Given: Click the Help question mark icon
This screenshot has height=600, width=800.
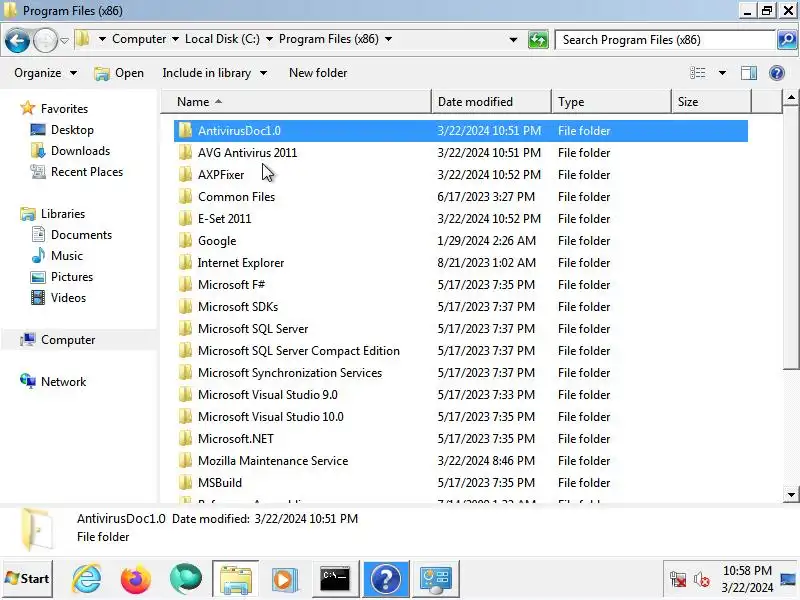Looking at the screenshot, I should point(777,73).
